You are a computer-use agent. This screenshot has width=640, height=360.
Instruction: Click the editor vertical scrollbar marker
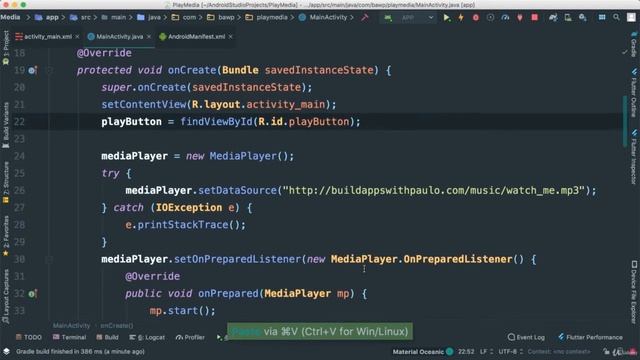click(624, 120)
